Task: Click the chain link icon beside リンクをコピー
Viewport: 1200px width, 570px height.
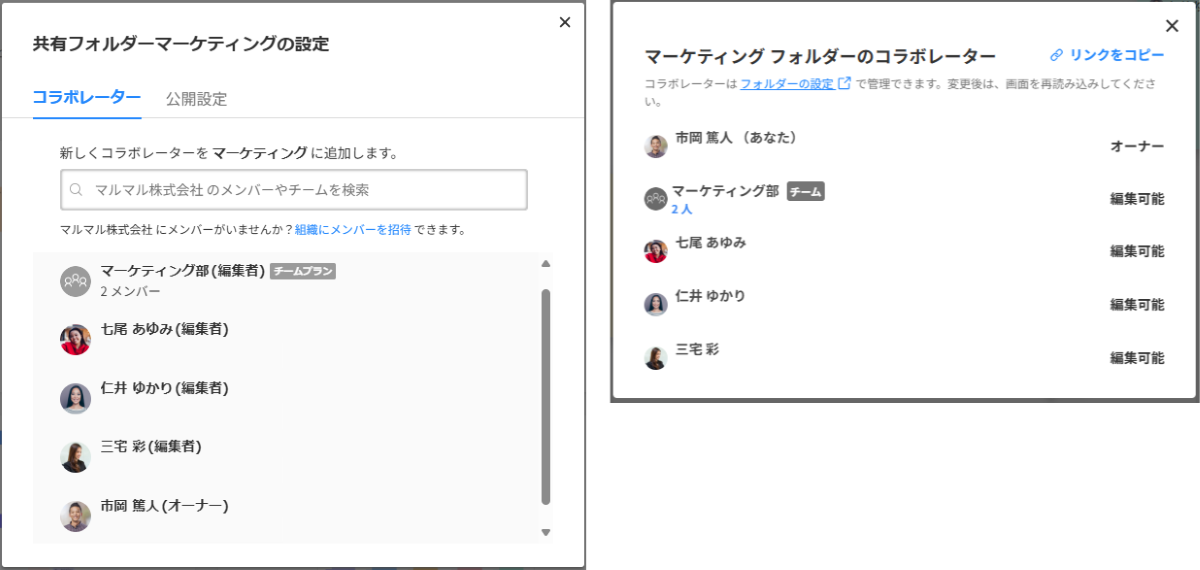Action: [1056, 56]
